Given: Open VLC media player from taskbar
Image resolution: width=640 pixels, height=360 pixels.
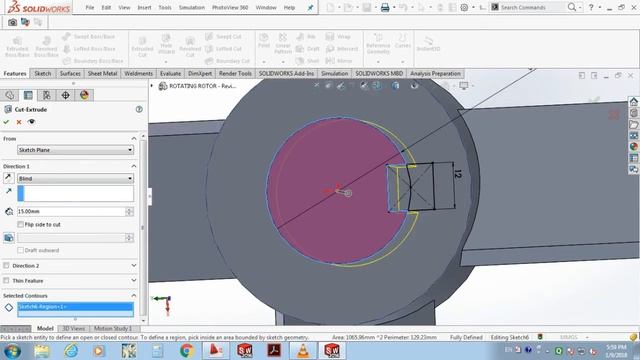Looking at the screenshot, I should click(x=303, y=351).
